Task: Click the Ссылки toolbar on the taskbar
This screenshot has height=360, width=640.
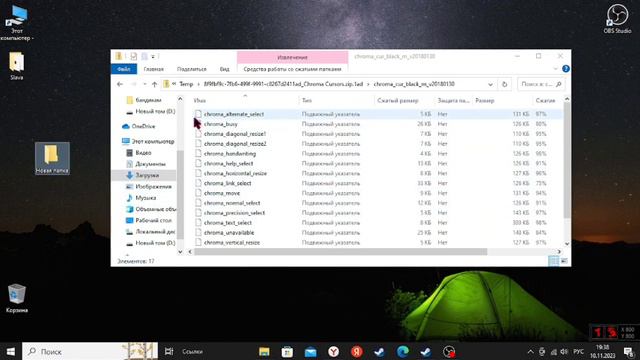Action: click(x=192, y=351)
